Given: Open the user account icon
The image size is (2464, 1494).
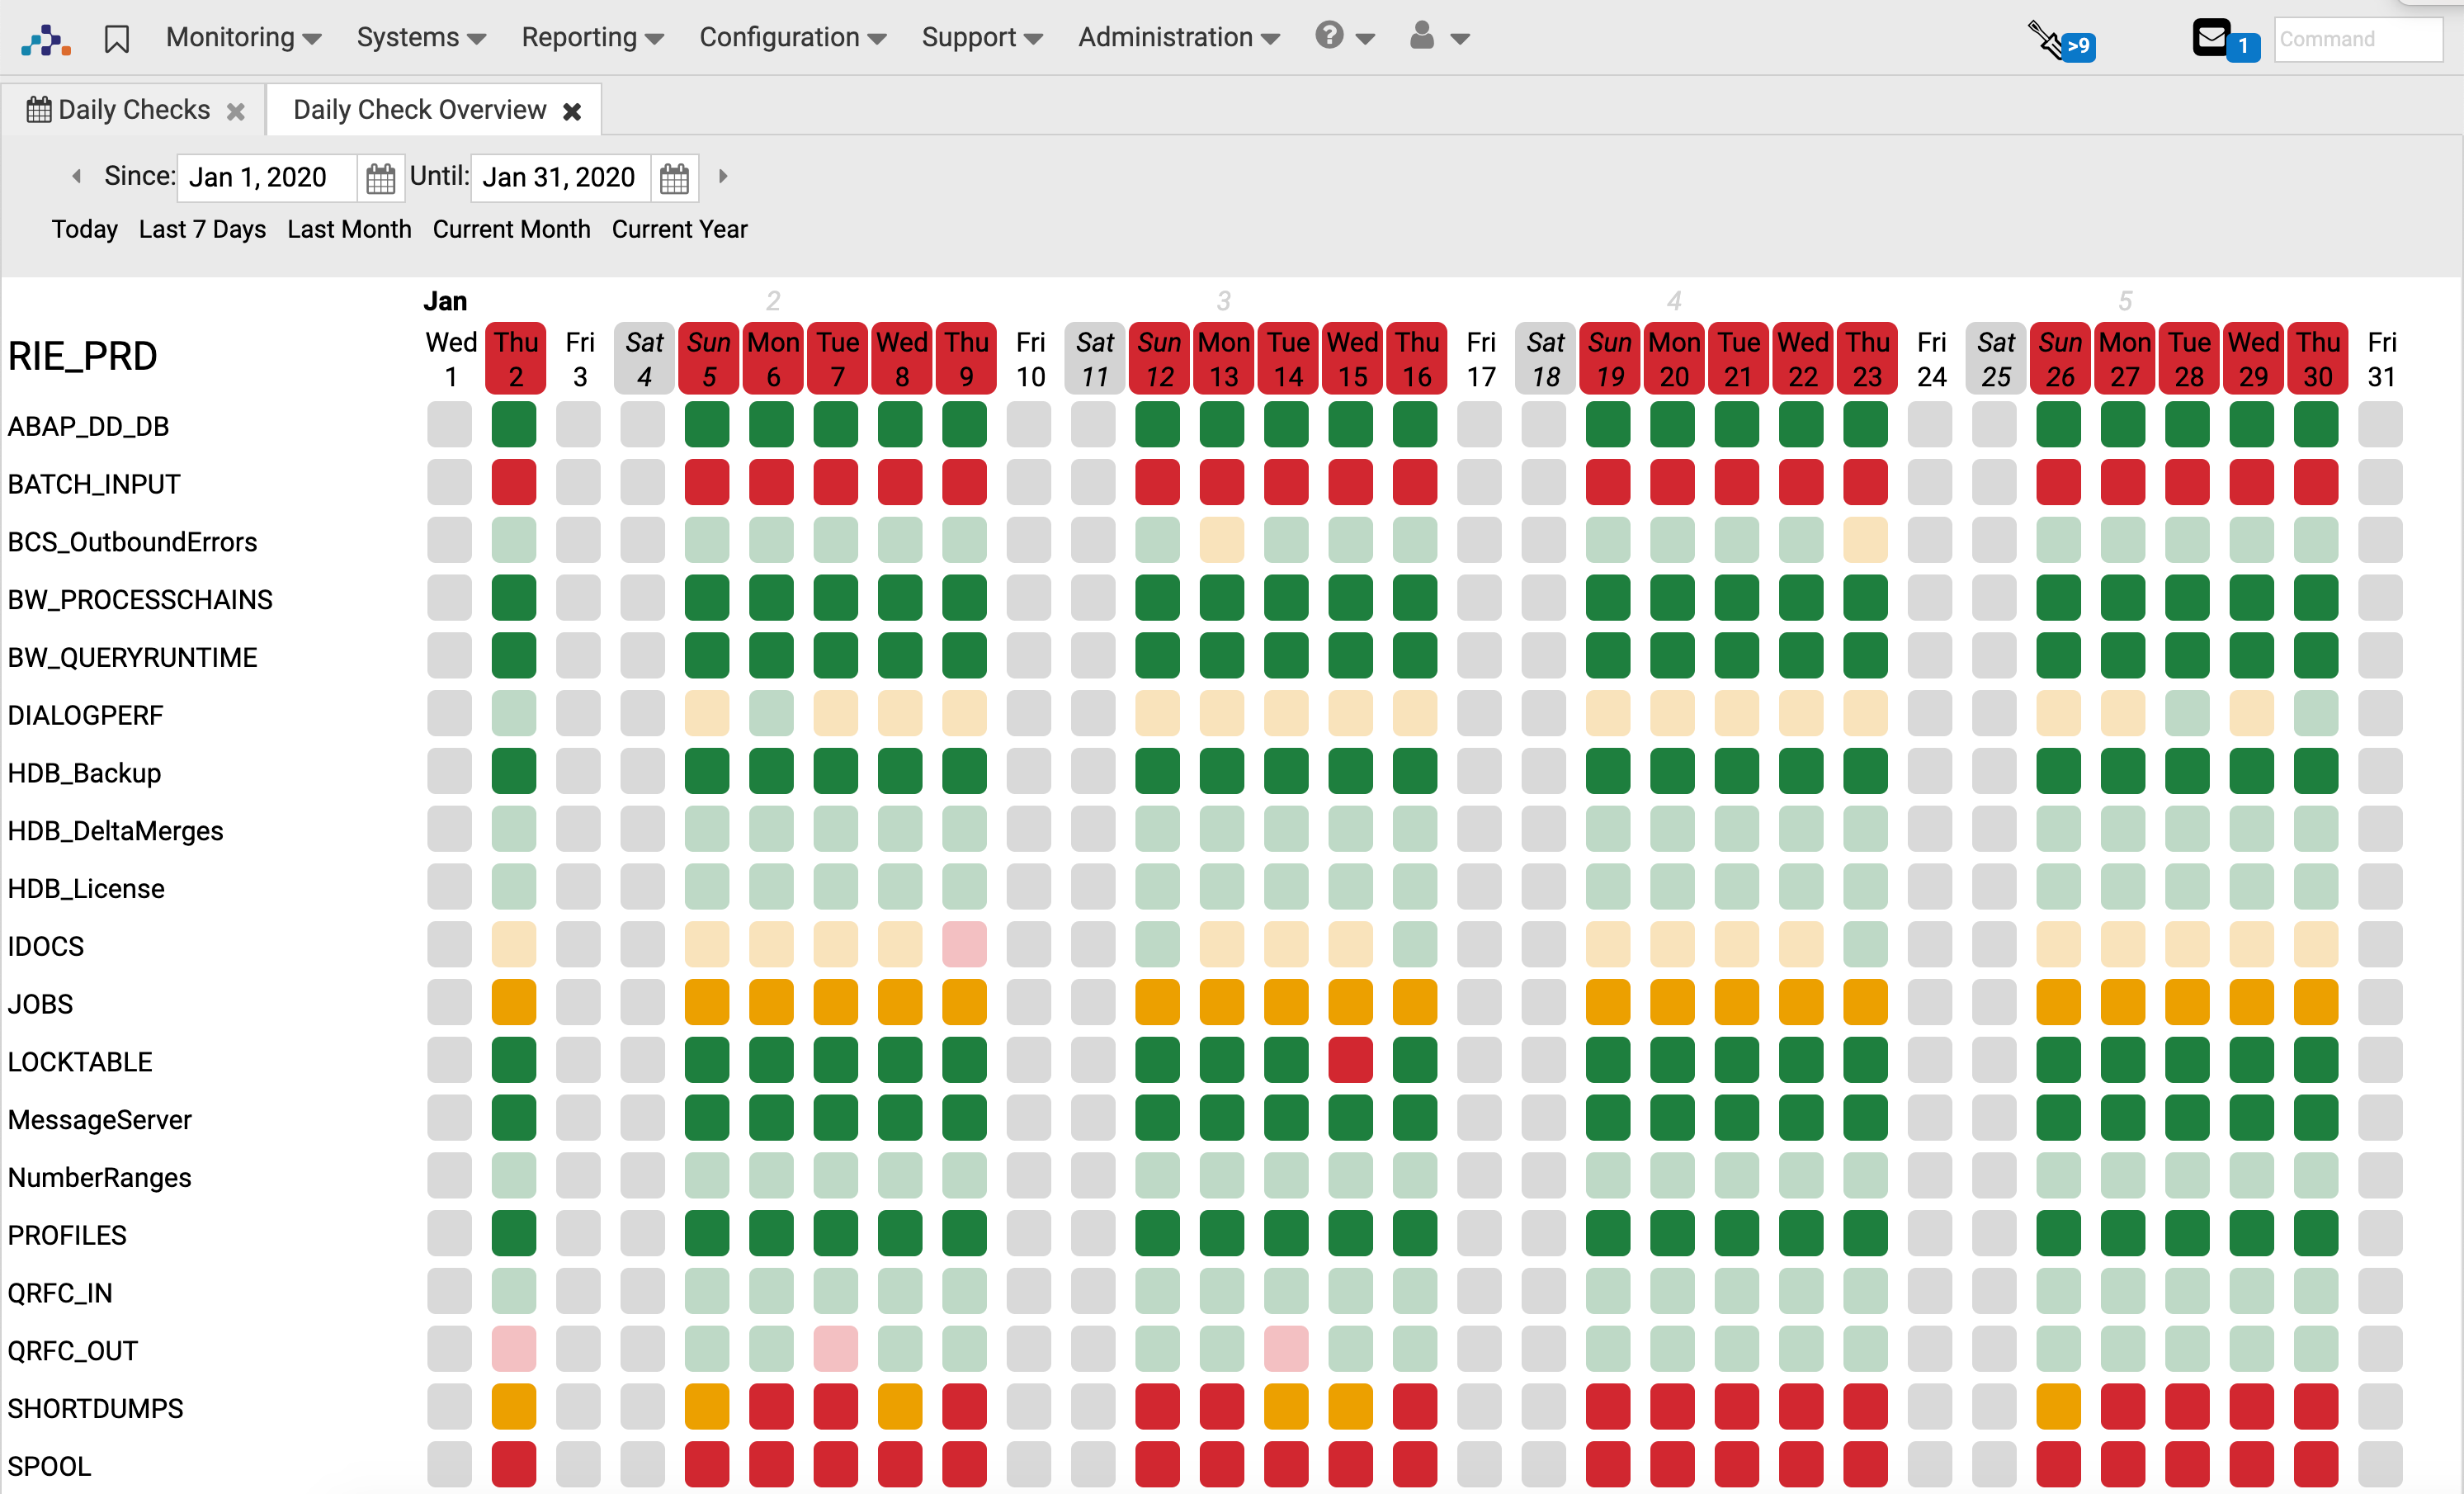Looking at the screenshot, I should 1422,37.
